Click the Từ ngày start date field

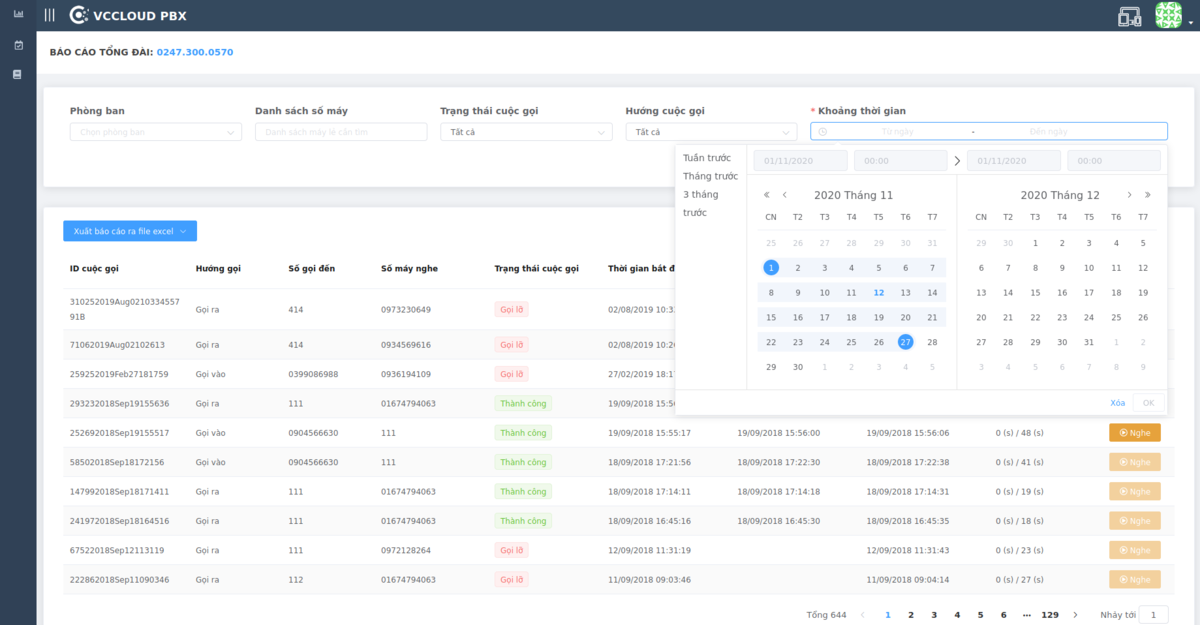(897, 132)
